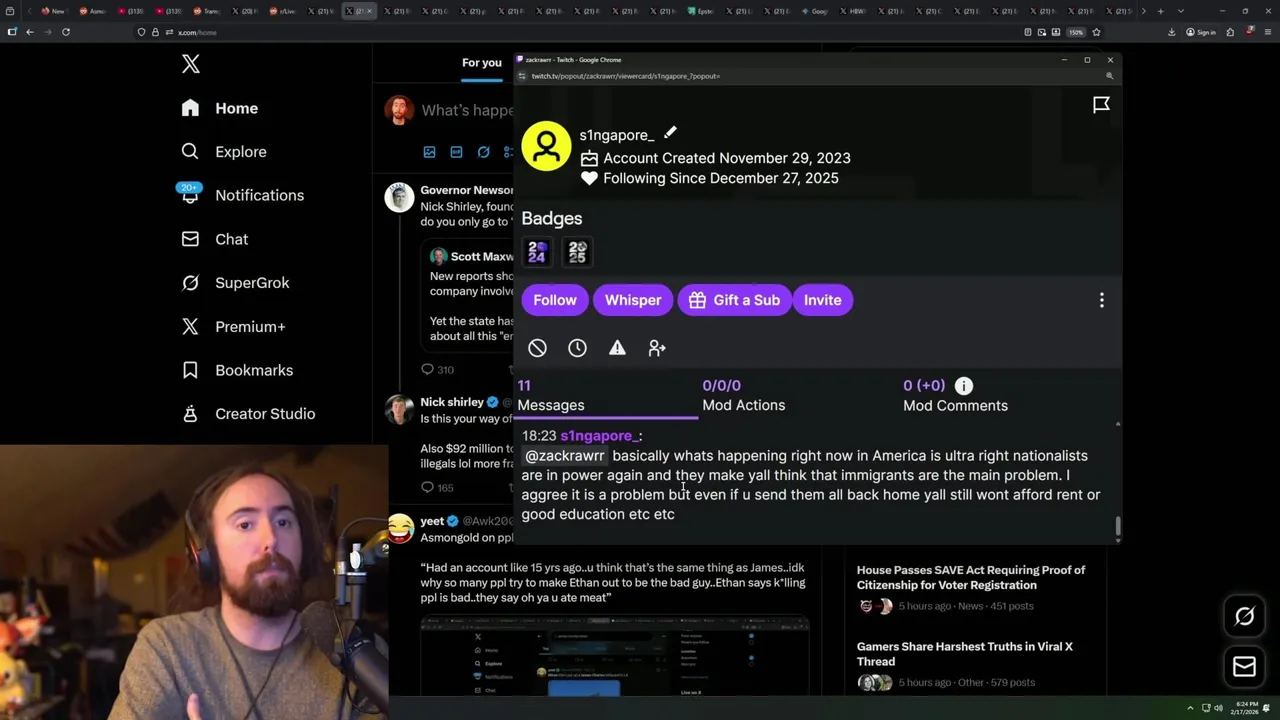Image resolution: width=1280 pixels, height=720 pixels.
Task: Click the Notifications bell icon
Action: point(190,196)
